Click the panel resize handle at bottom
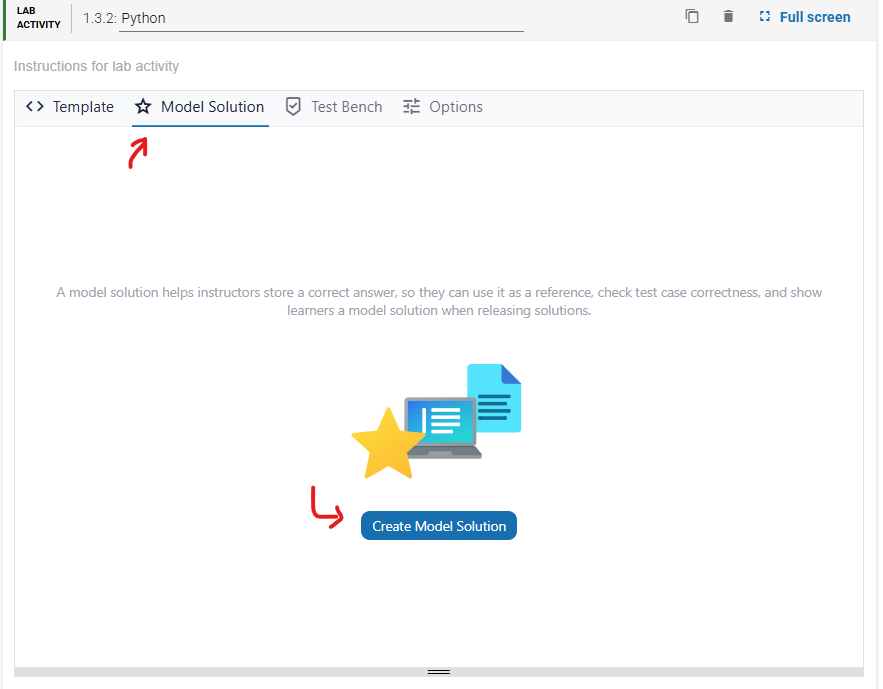883x689 pixels. 439,672
